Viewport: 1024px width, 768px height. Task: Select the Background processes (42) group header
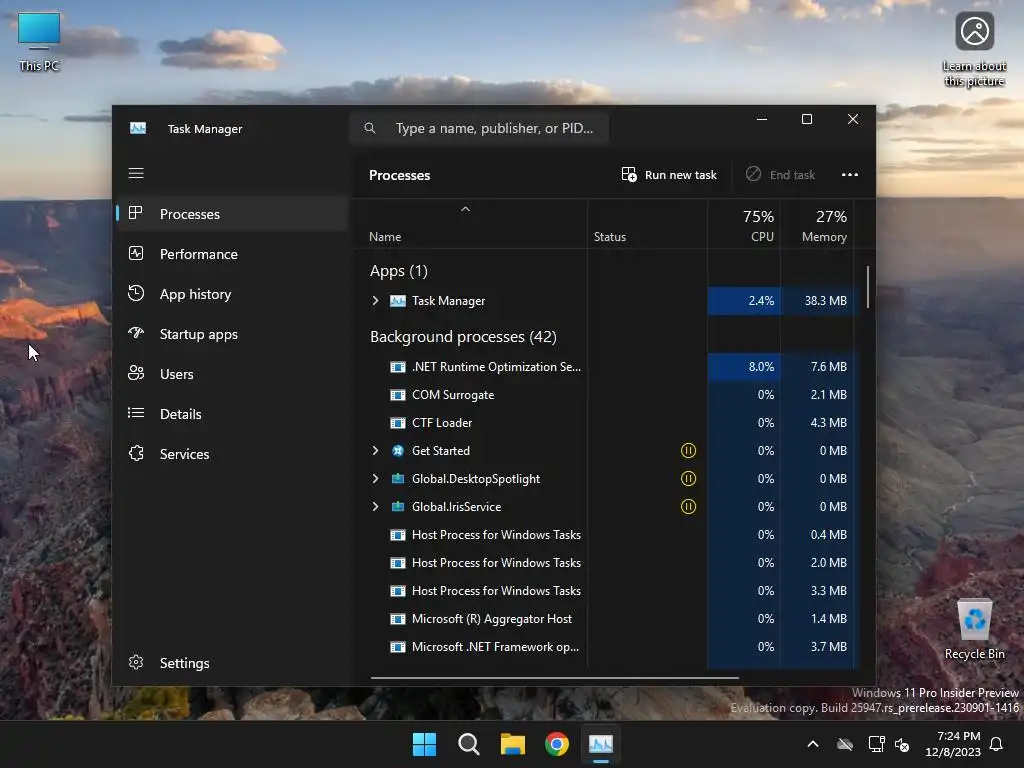click(463, 336)
